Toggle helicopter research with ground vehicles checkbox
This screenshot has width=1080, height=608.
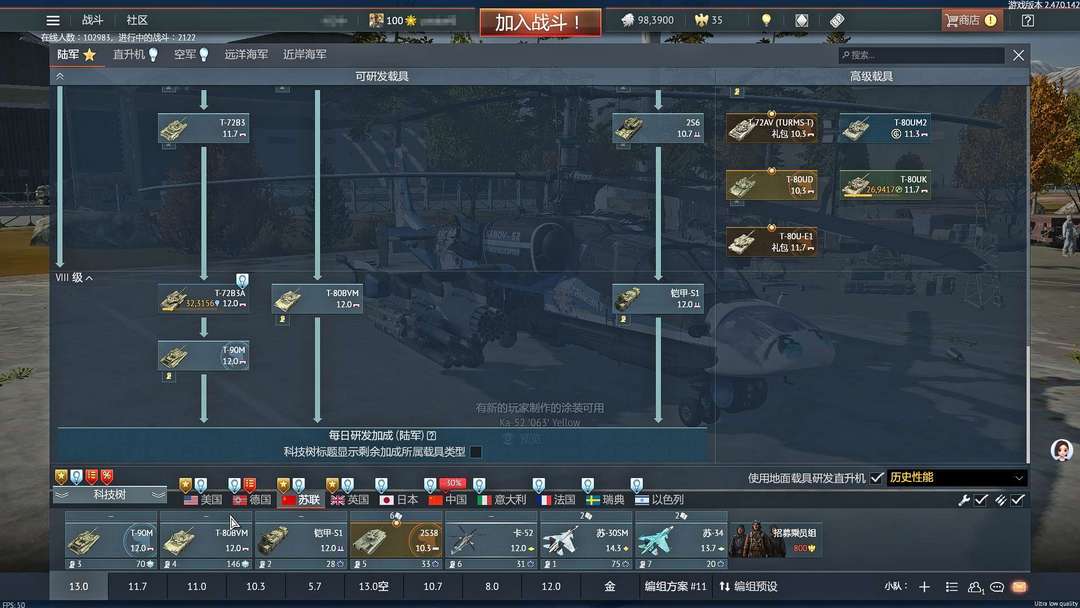click(877, 478)
